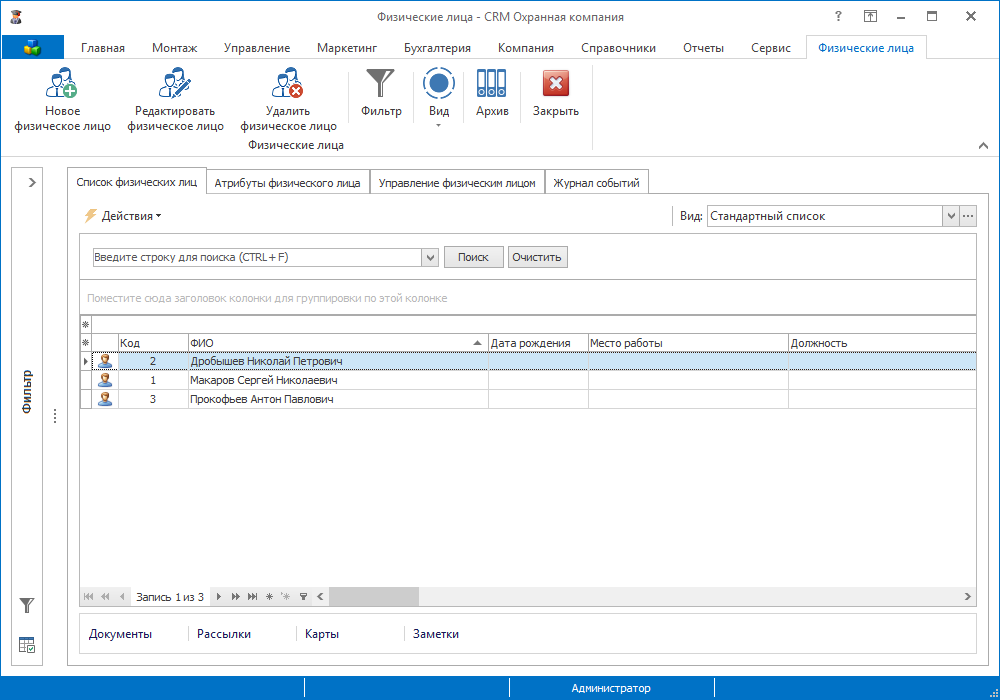The height and width of the screenshot is (700, 1000).
Task: Click the Edit physical person icon
Action: point(175,83)
